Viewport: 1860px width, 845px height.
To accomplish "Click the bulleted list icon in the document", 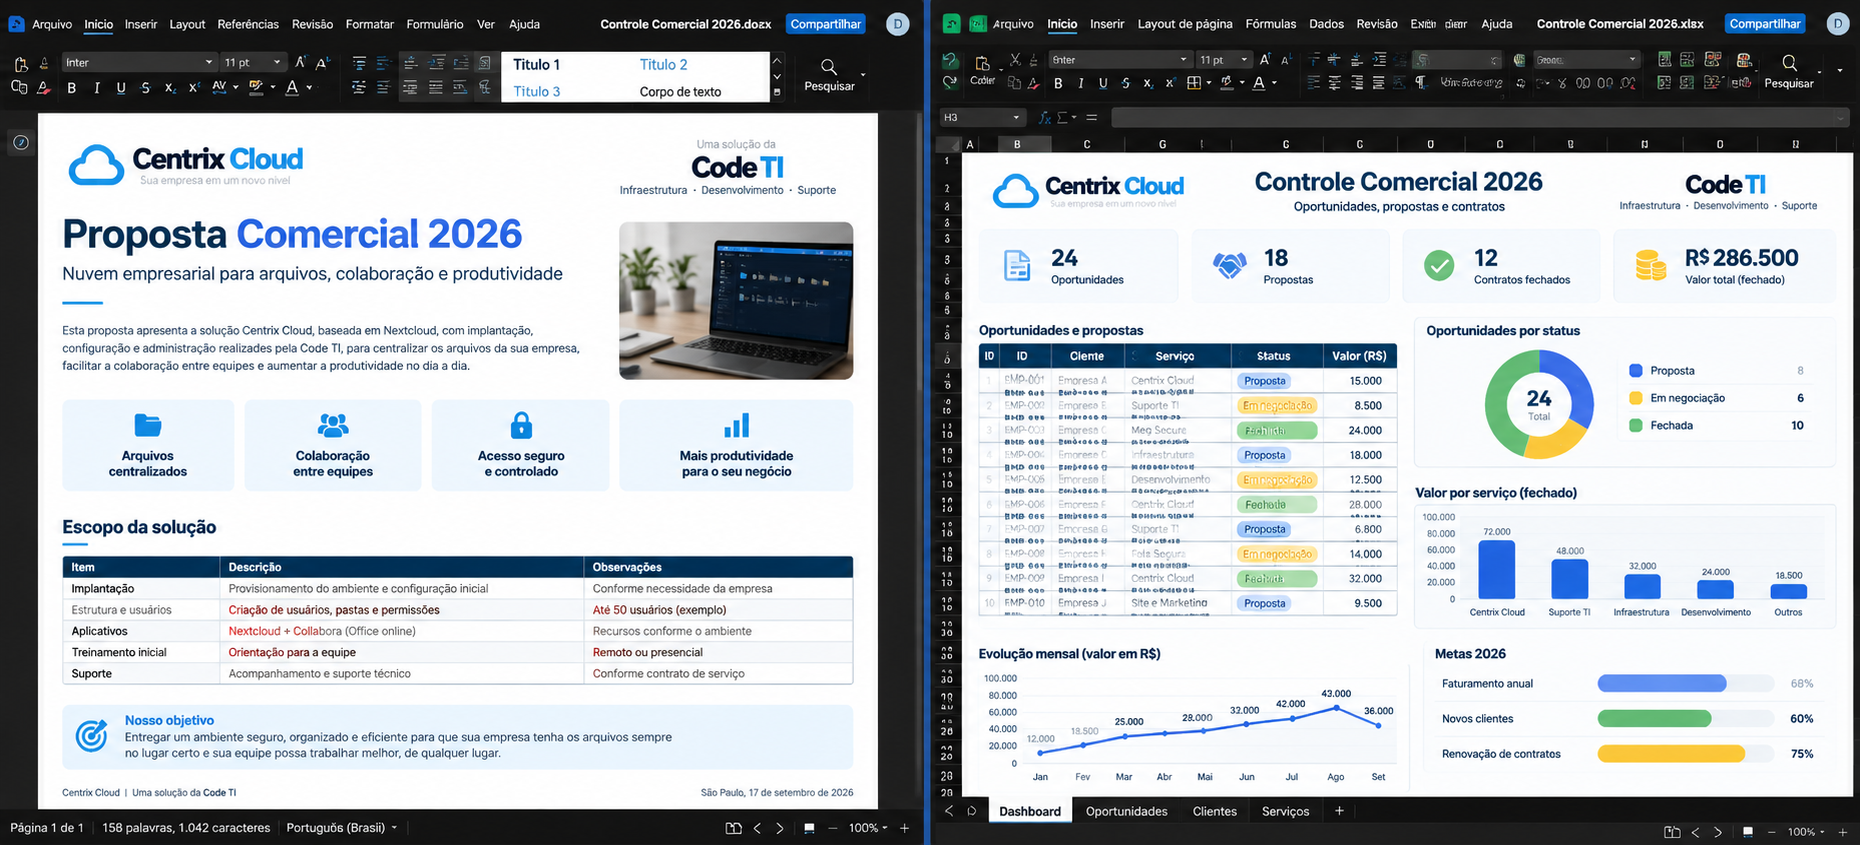I will click(x=359, y=63).
